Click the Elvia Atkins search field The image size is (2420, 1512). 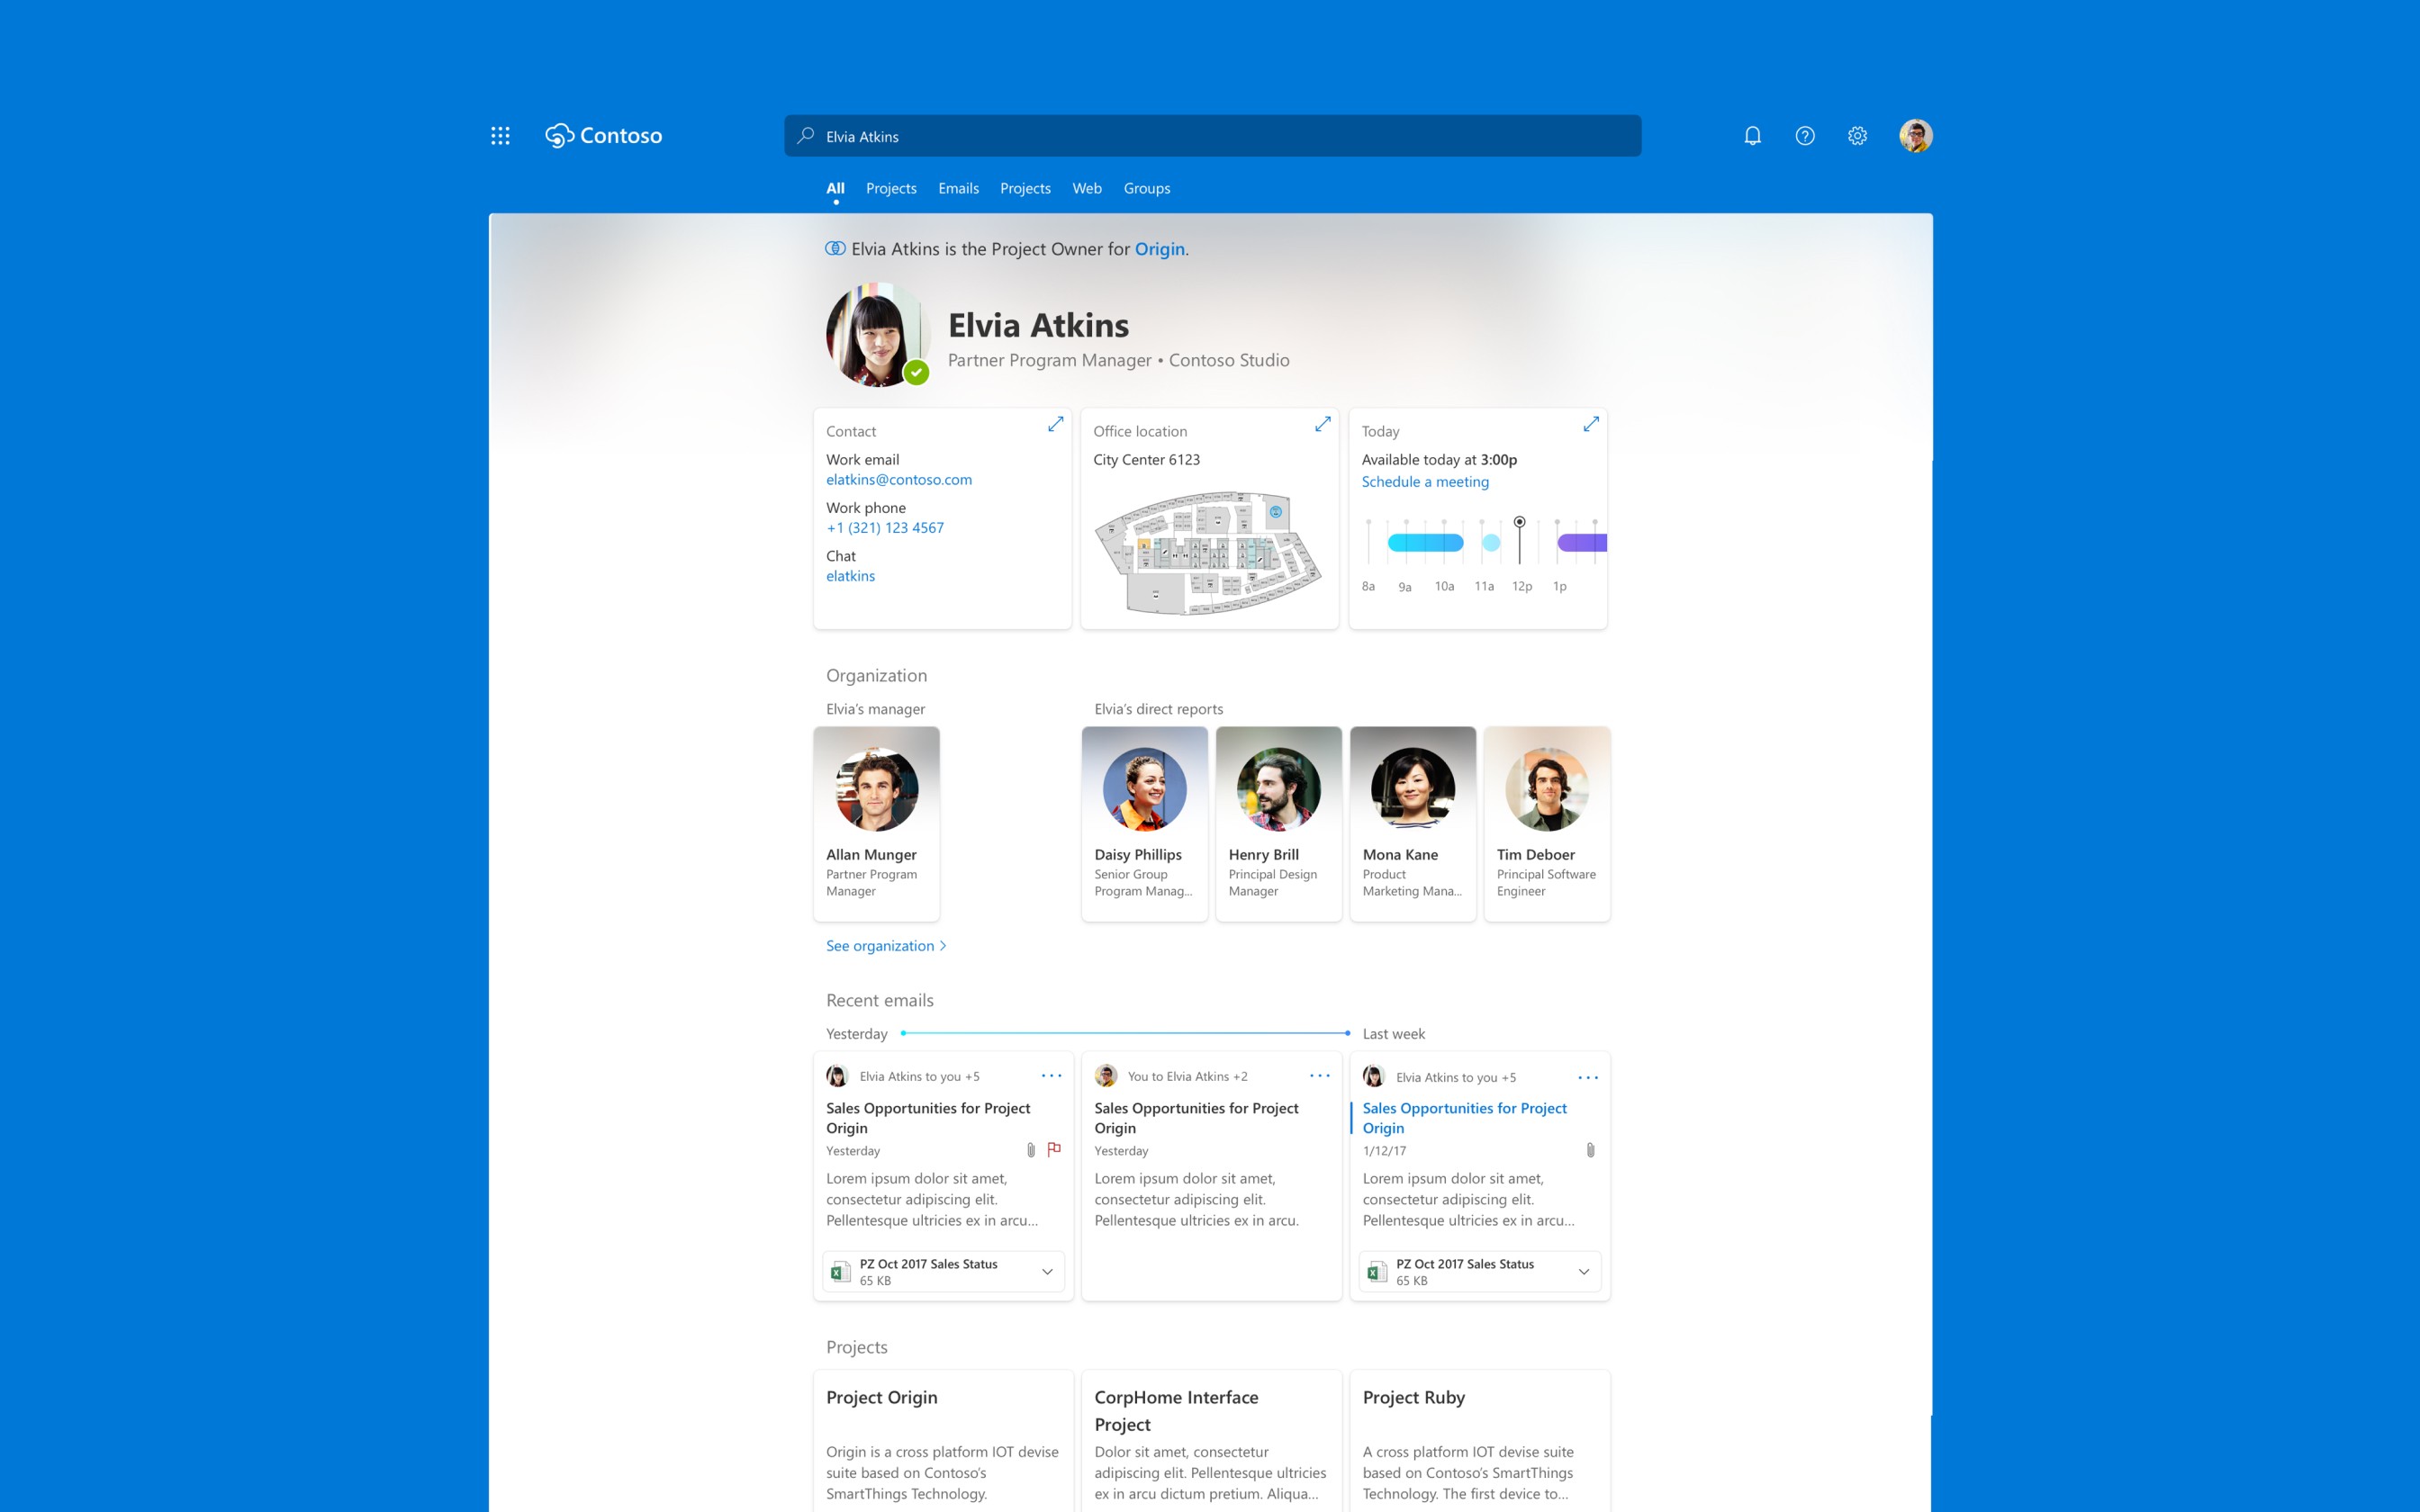[x=1212, y=136]
